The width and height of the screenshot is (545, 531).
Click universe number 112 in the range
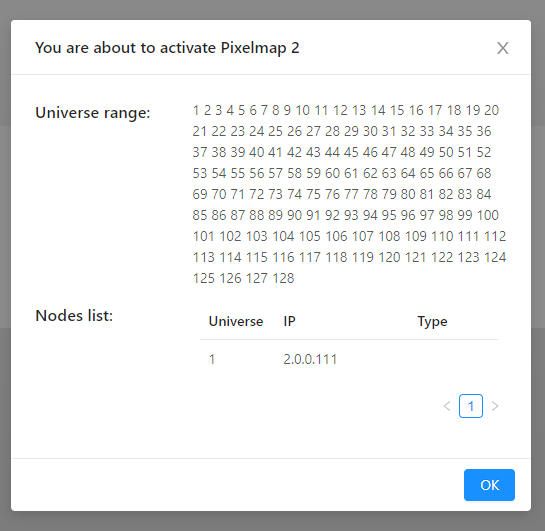pyautogui.click(x=495, y=237)
